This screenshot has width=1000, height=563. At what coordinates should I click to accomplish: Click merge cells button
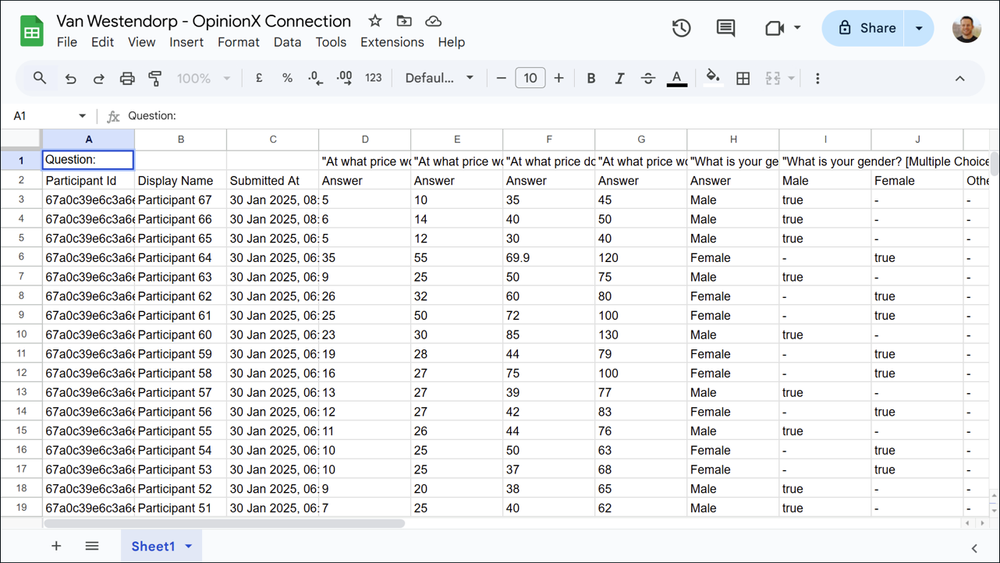(773, 78)
